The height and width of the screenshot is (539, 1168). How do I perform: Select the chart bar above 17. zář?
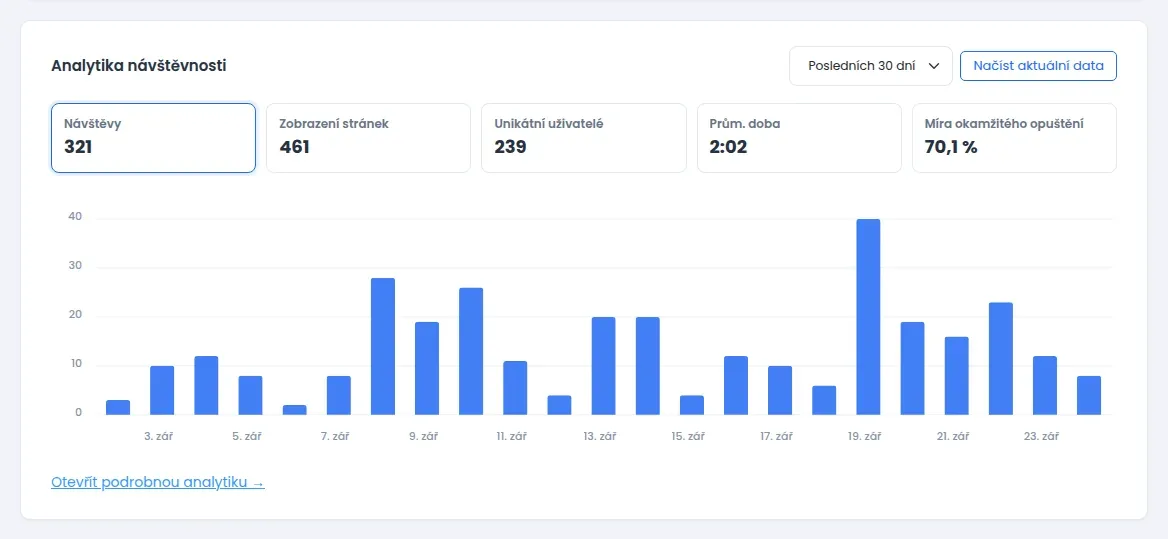(780, 390)
